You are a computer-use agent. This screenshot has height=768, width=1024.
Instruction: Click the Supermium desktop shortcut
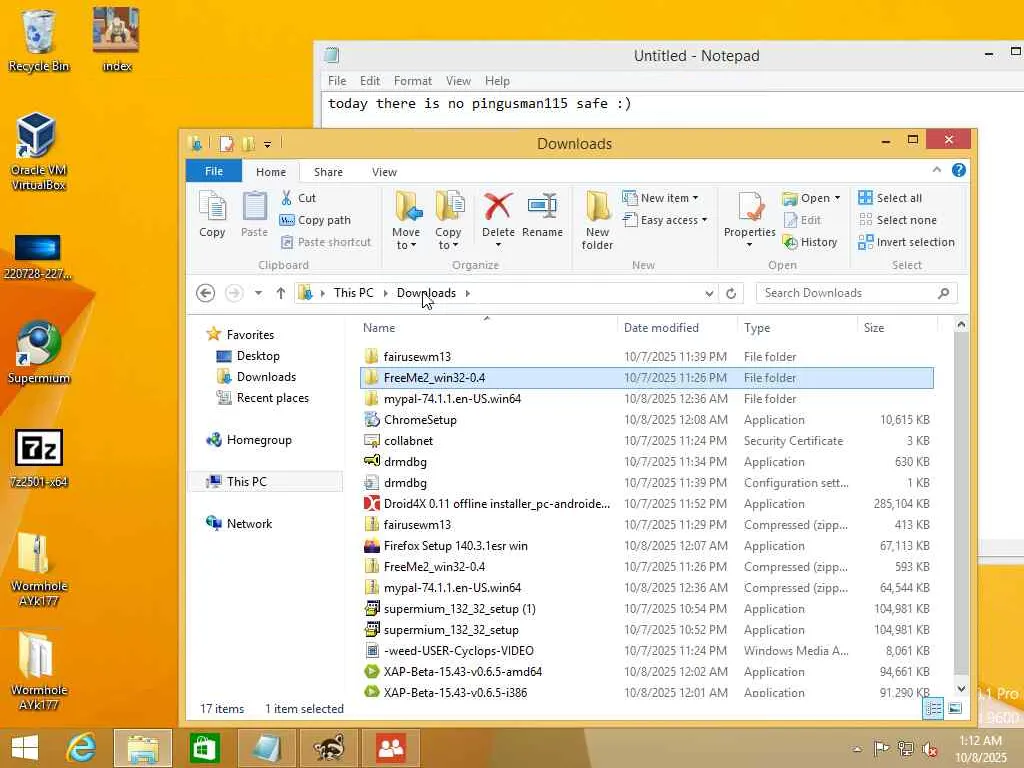[38, 353]
